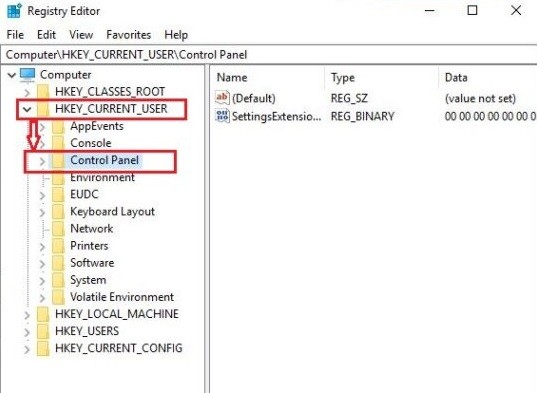
Task: Click the Computer monitor icon
Action: (x=27, y=75)
